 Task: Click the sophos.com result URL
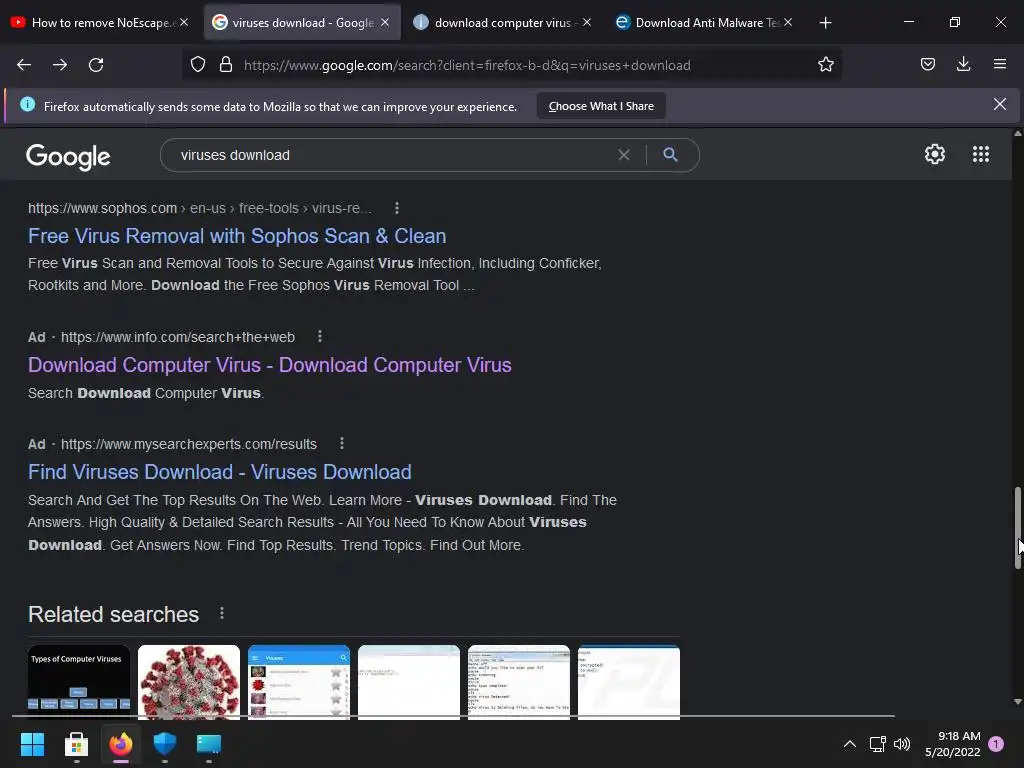pyautogui.click(x=200, y=208)
